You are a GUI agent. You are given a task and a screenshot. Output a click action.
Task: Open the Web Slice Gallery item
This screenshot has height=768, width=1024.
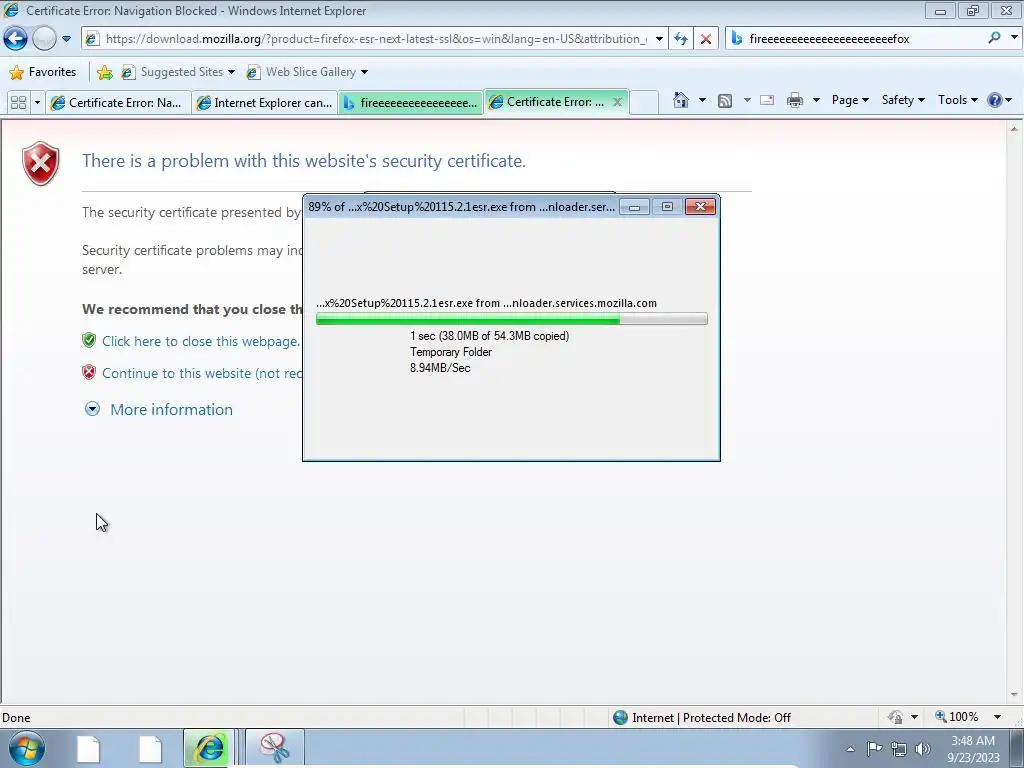[307, 72]
